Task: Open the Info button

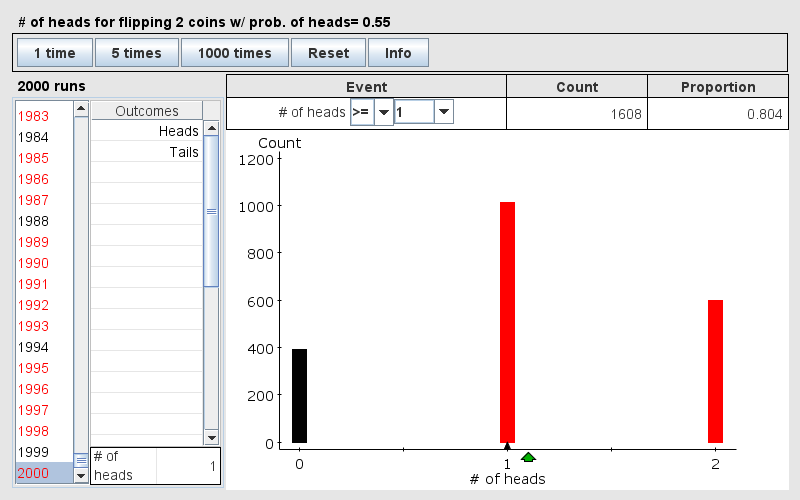Action: 398,53
